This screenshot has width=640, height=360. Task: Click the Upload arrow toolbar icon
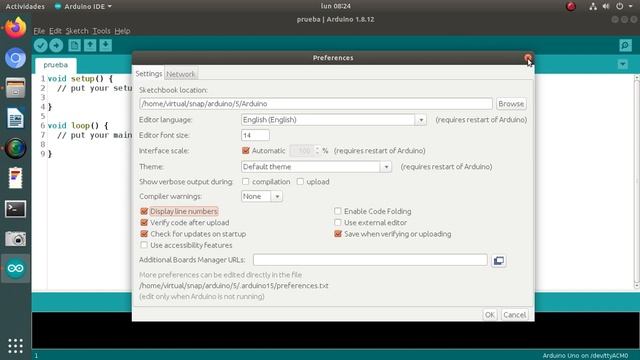coord(56,45)
